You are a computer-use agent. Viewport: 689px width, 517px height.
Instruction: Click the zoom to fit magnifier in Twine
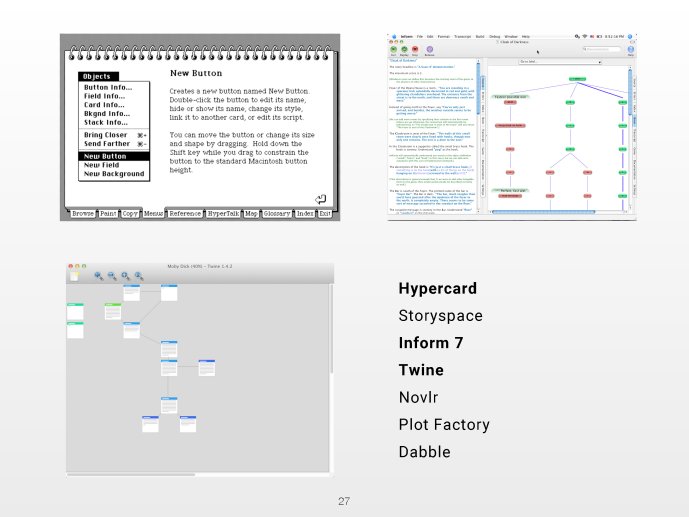pyautogui.click(x=126, y=276)
